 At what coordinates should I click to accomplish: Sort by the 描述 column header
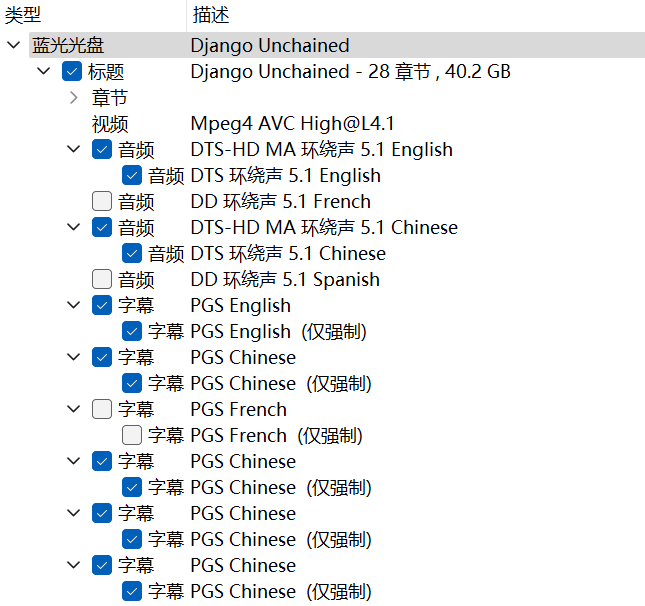pos(416,15)
